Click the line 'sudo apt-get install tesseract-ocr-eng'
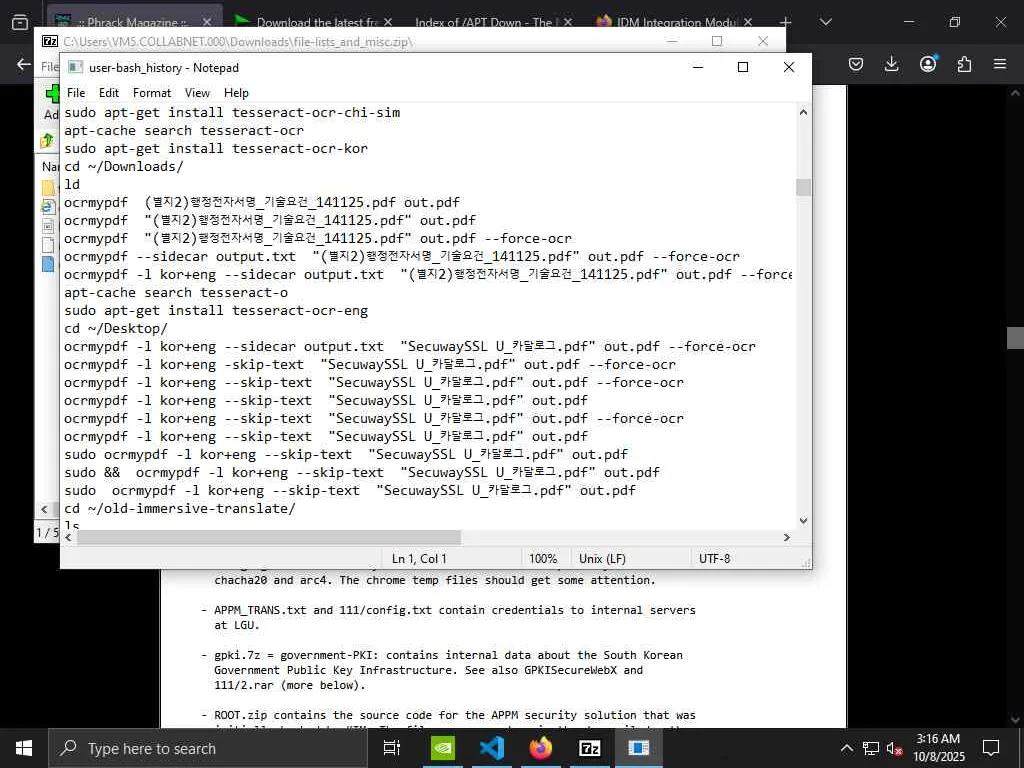This screenshot has width=1024, height=768. pyautogui.click(x=216, y=311)
